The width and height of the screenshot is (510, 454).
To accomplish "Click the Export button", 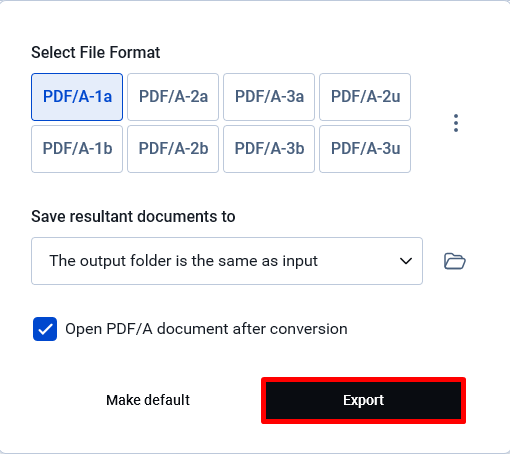I will pos(363,400).
